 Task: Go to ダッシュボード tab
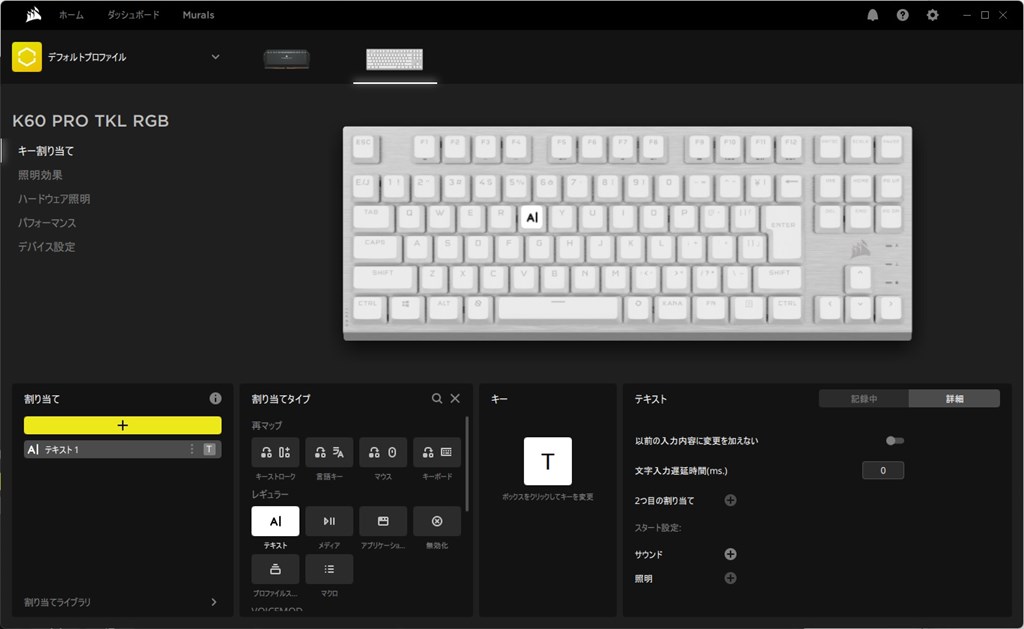tap(133, 15)
